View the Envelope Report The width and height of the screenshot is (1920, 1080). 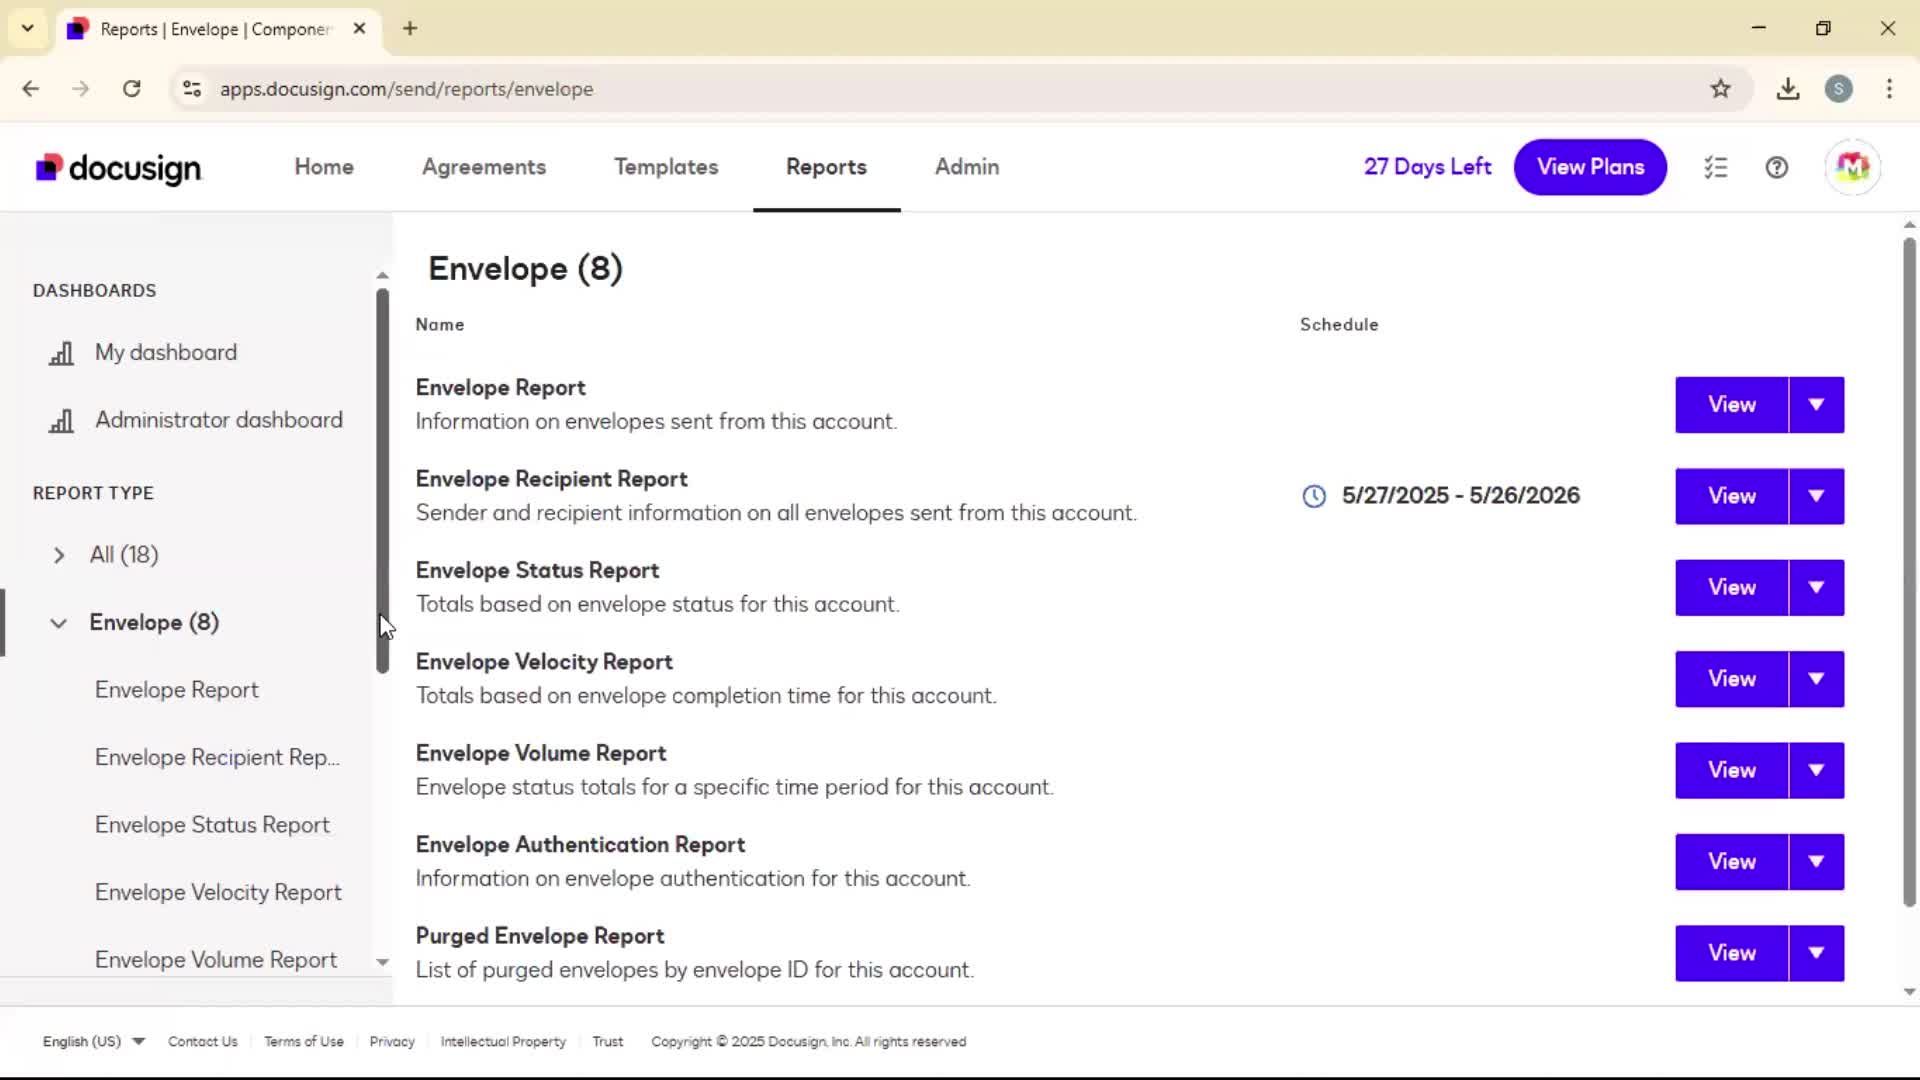point(1732,405)
